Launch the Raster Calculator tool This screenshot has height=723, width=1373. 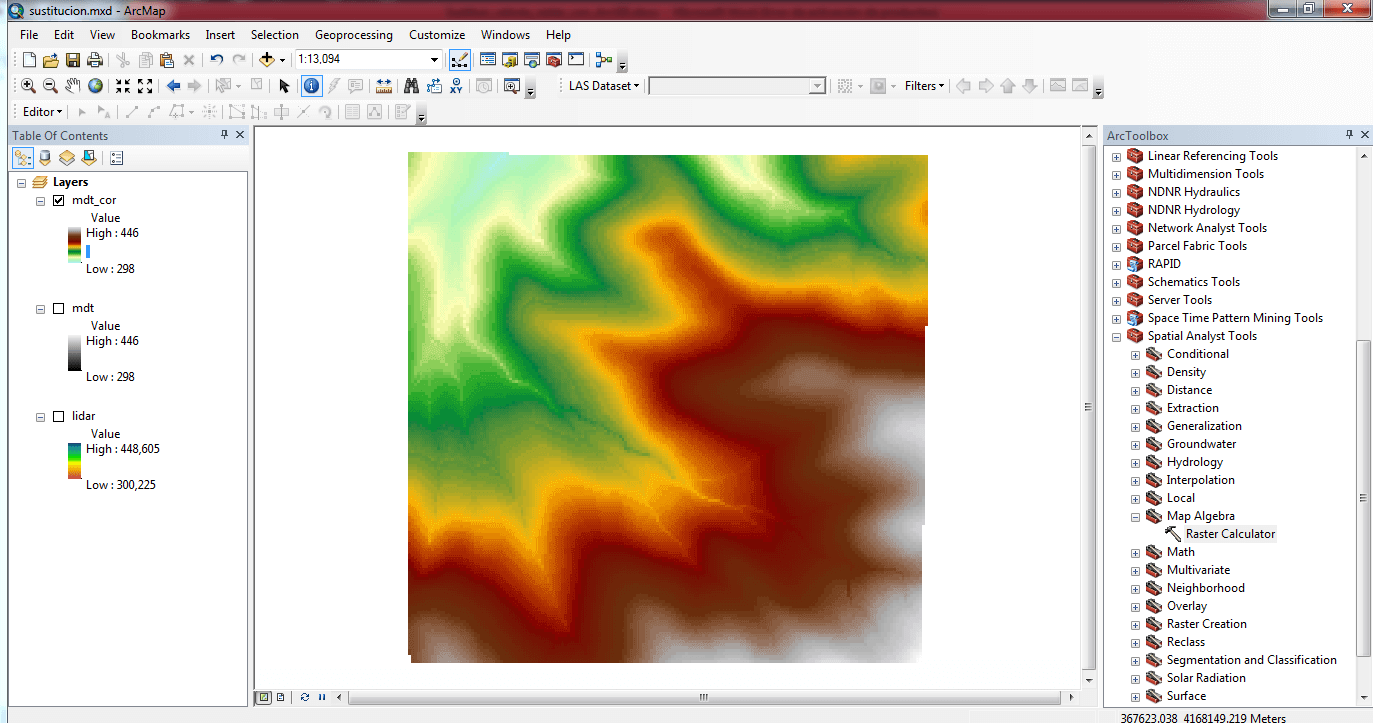coord(1230,534)
